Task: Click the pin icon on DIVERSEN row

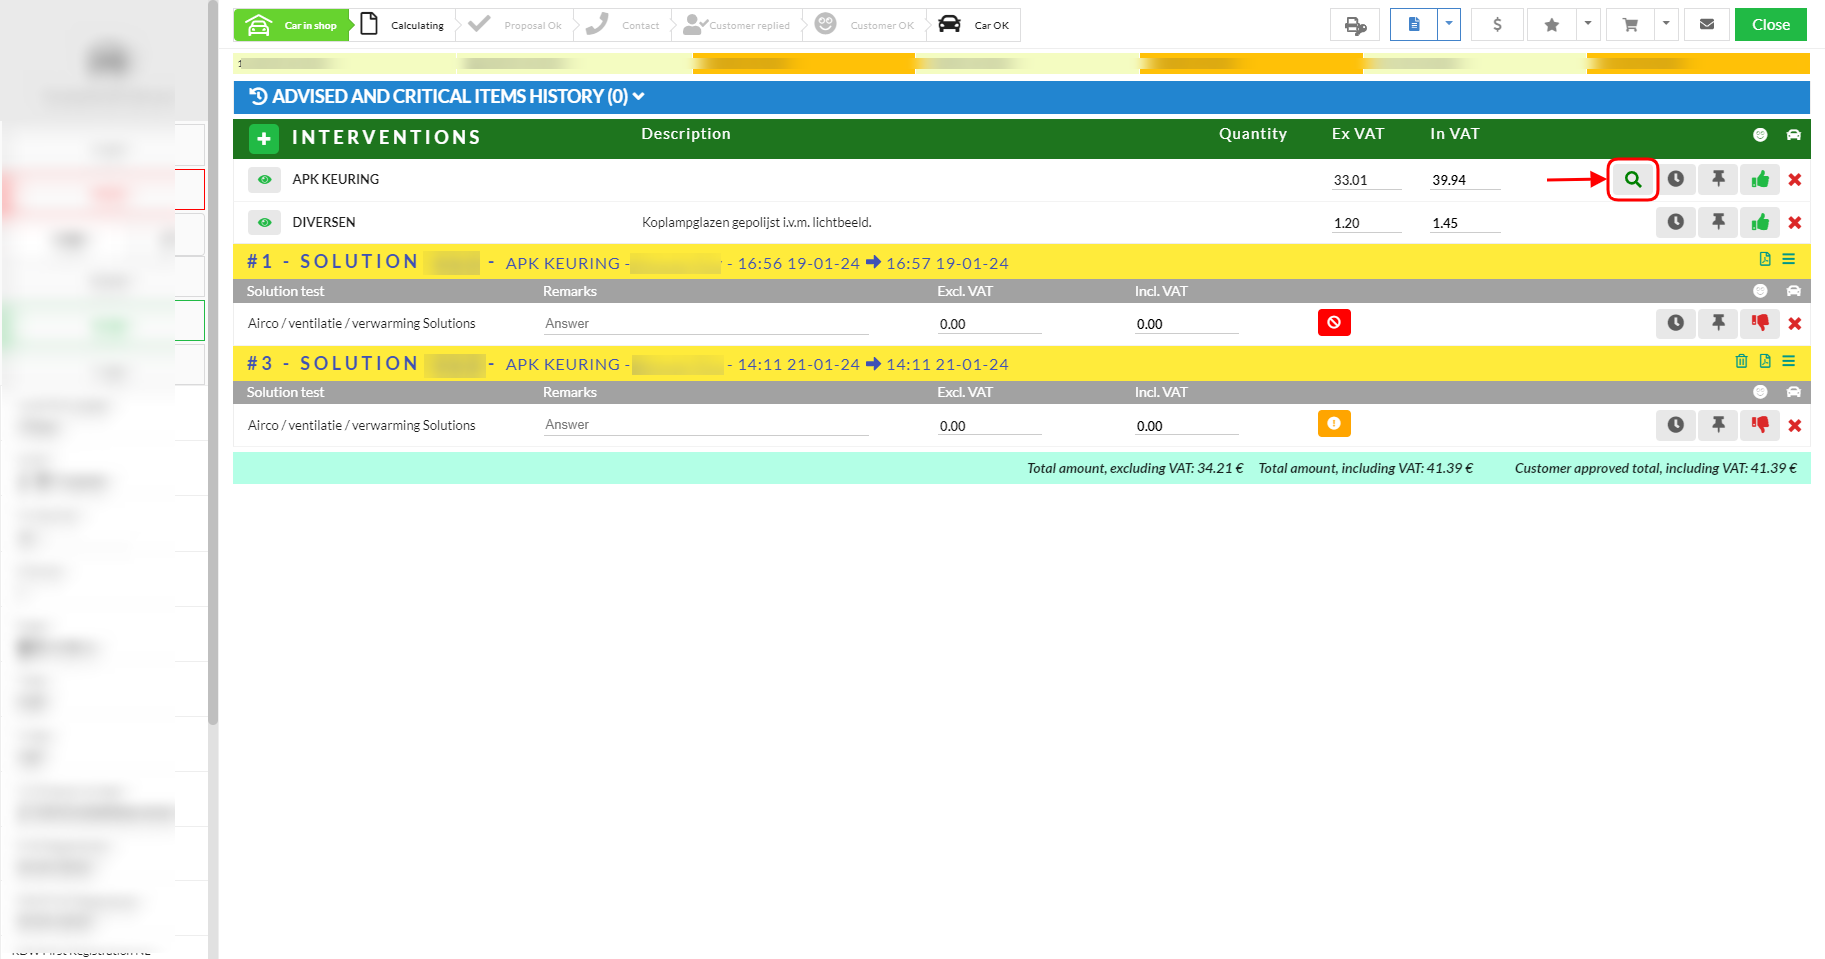Action: pyautogui.click(x=1718, y=222)
